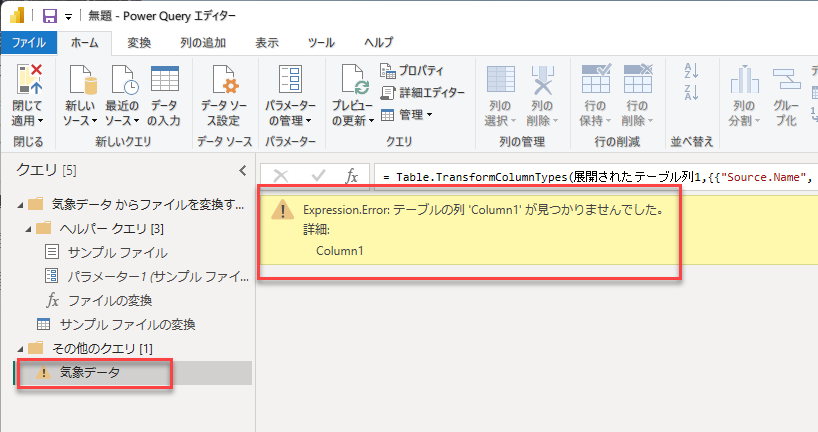
Task: Collapse the その他のクエリ [1] folder arrow
Action: pos(20,349)
